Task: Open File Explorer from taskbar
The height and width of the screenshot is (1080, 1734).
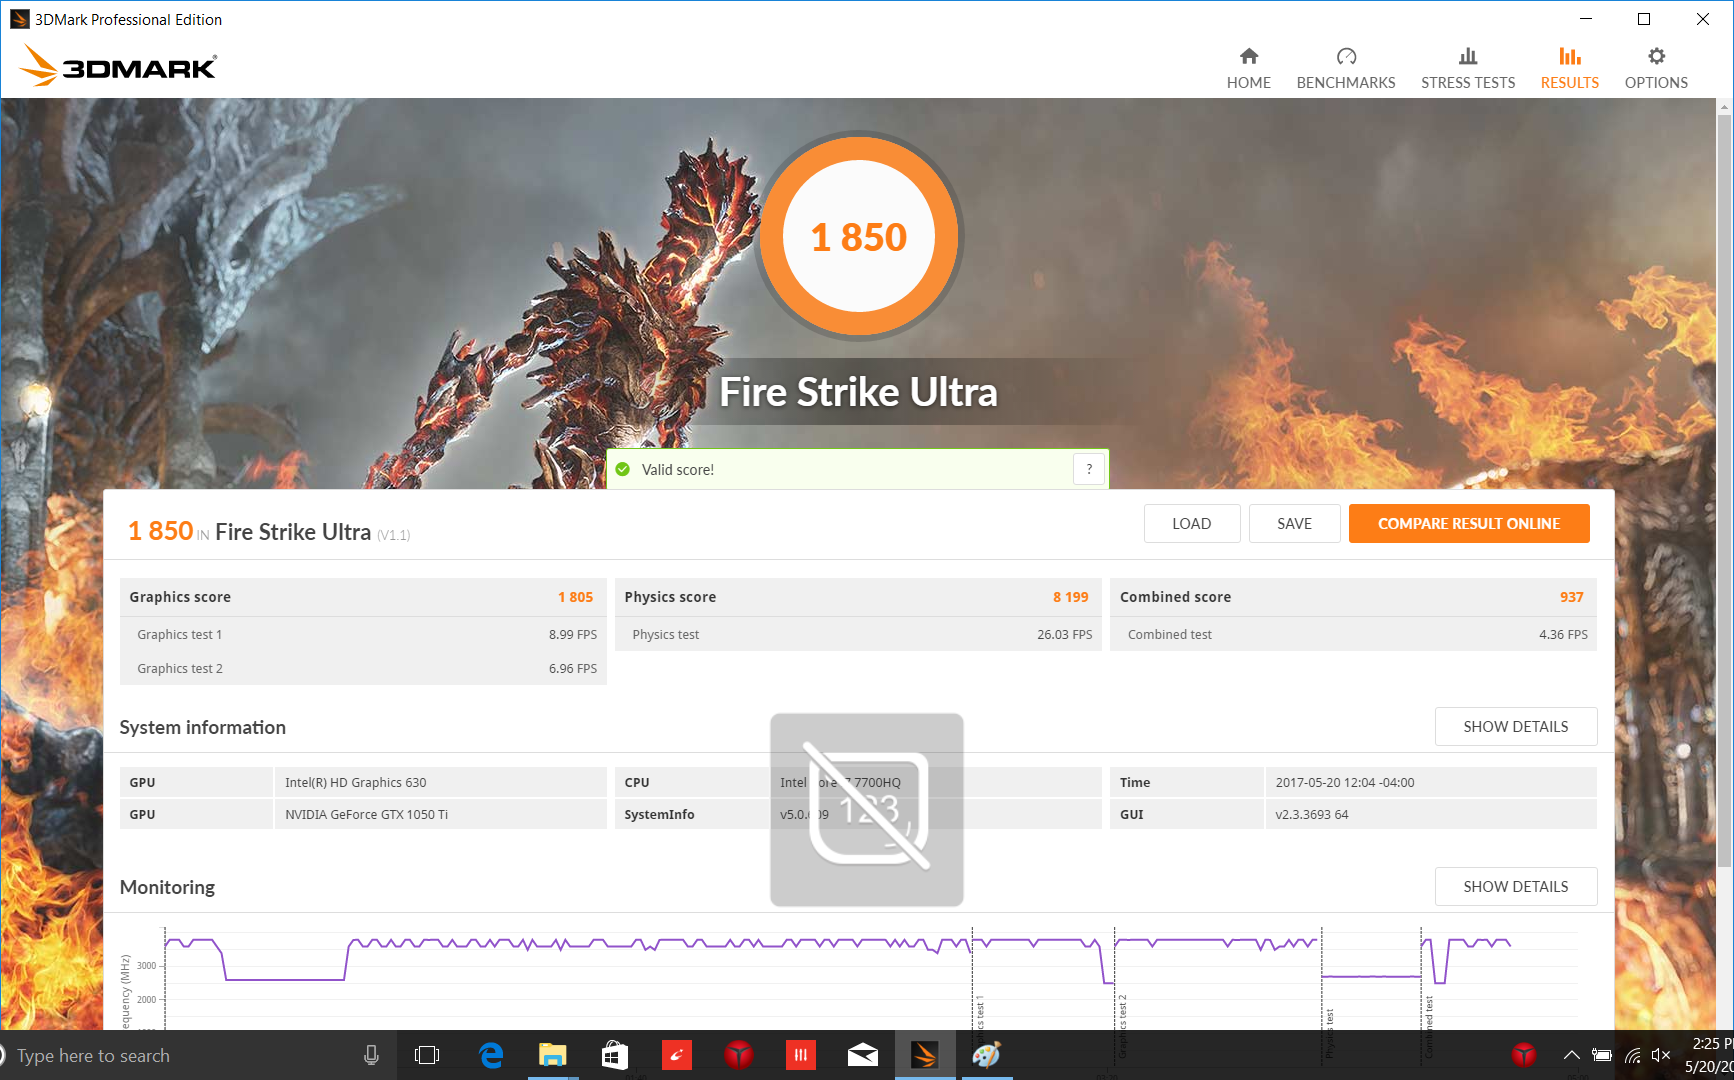Action: coord(553,1055)
